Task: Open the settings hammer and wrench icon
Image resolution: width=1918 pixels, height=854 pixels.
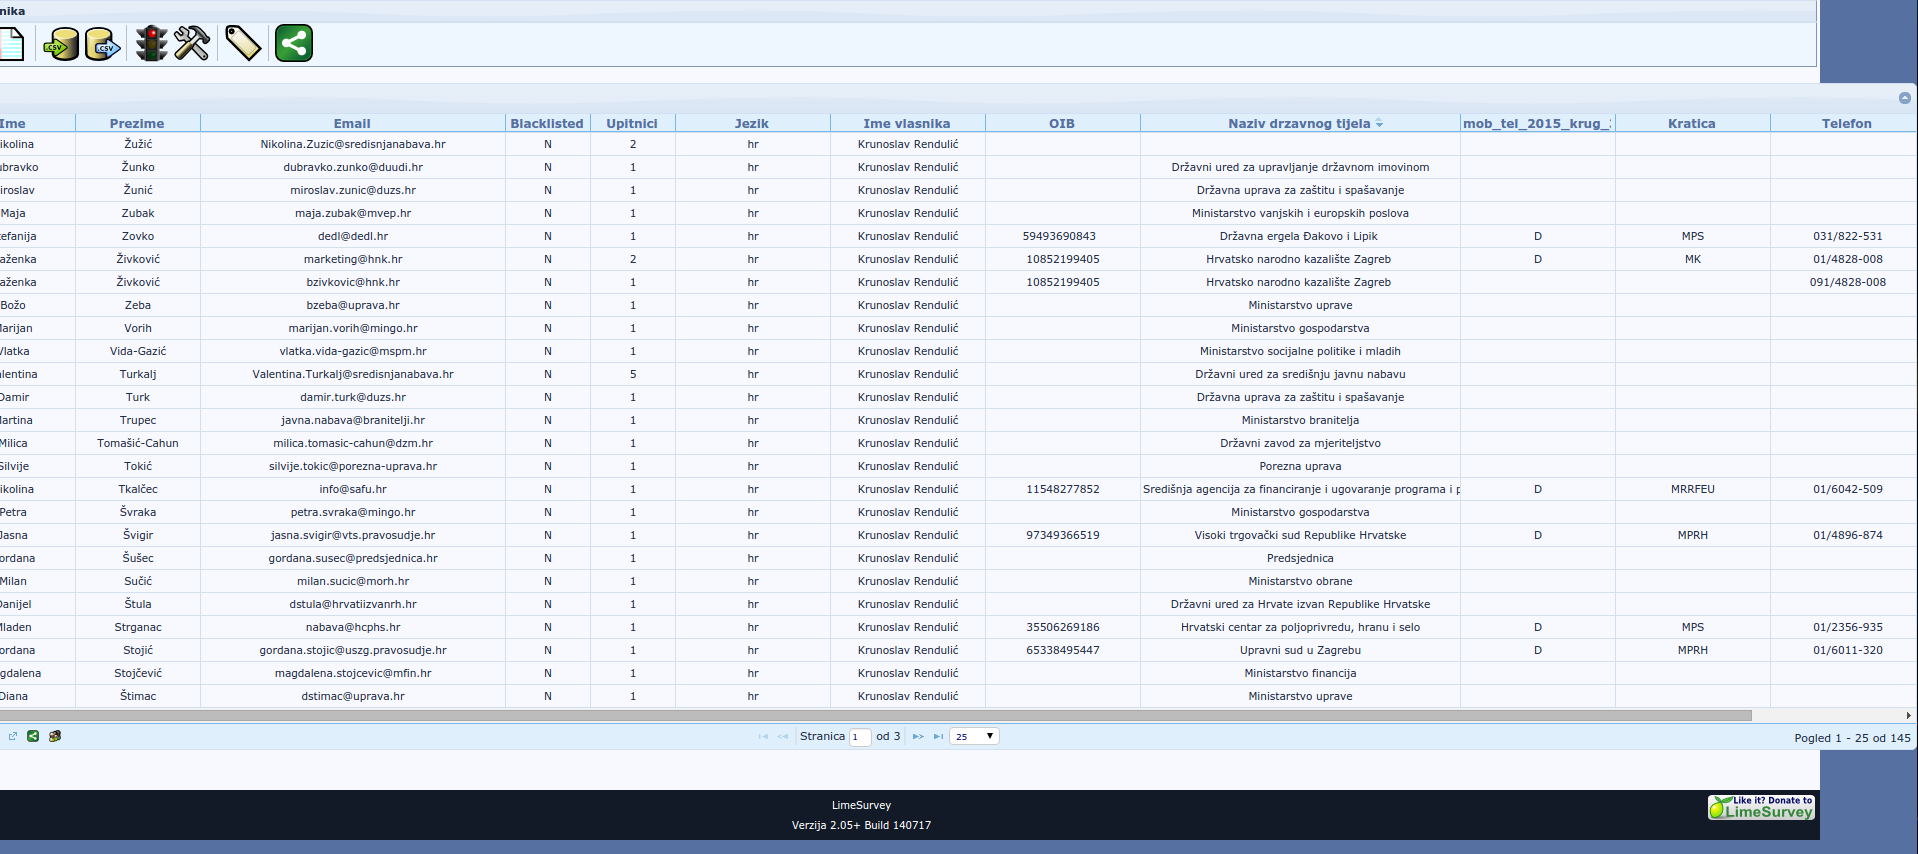Action: tap(191, 44)
